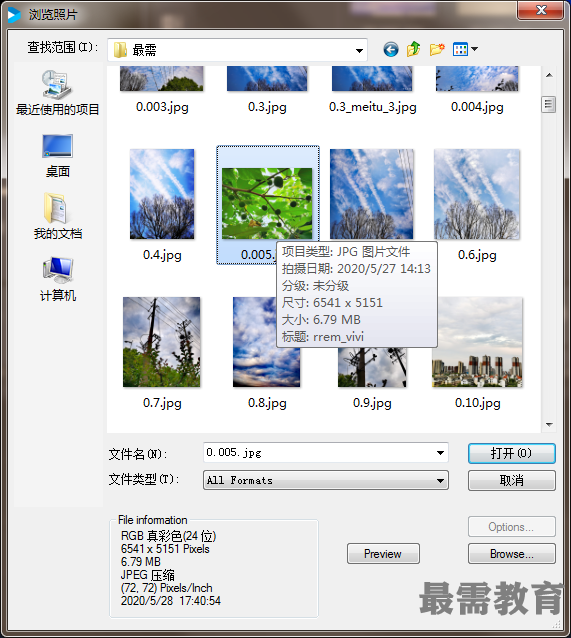Expand the file name dropdown list
The width and height of the screenshot is (571, 638).
pos(440,453)
